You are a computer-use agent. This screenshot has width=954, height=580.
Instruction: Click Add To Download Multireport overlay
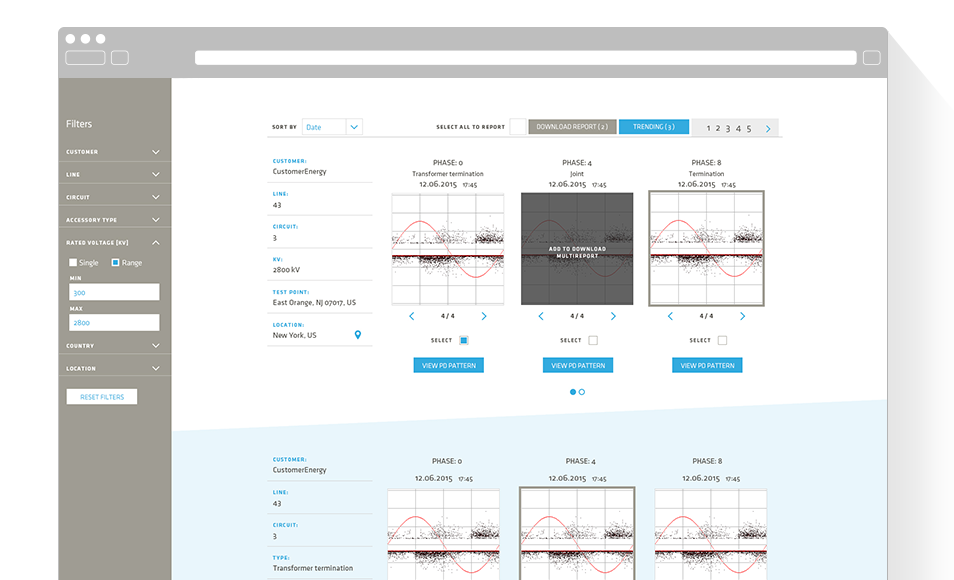click(x=577, y=249)
